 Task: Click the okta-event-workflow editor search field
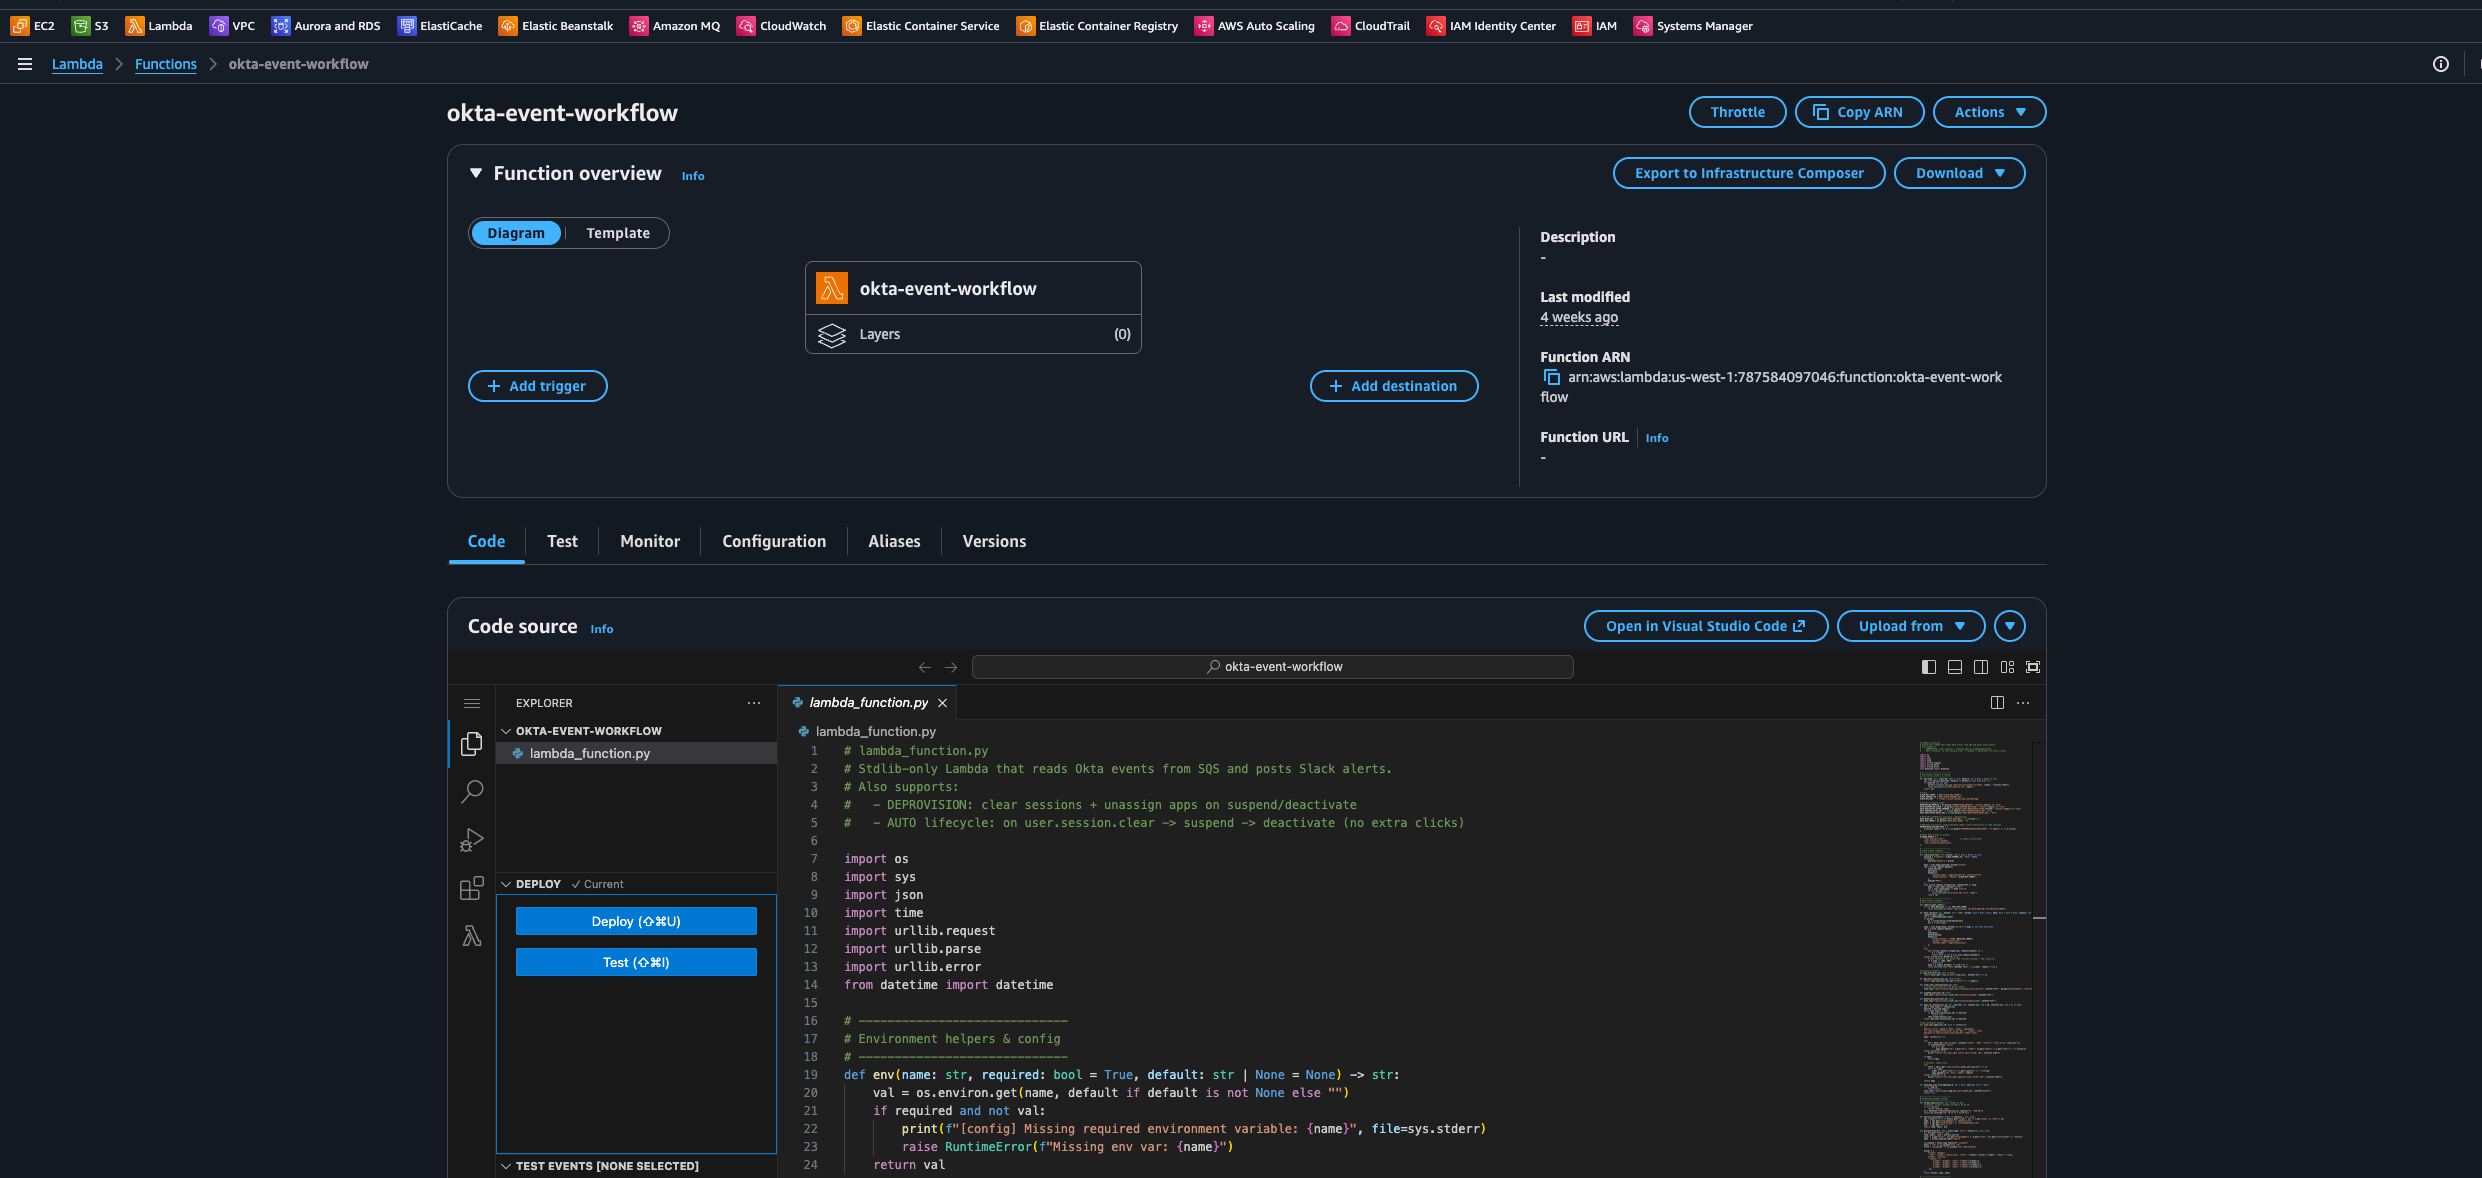click(x=1272, y=667)
